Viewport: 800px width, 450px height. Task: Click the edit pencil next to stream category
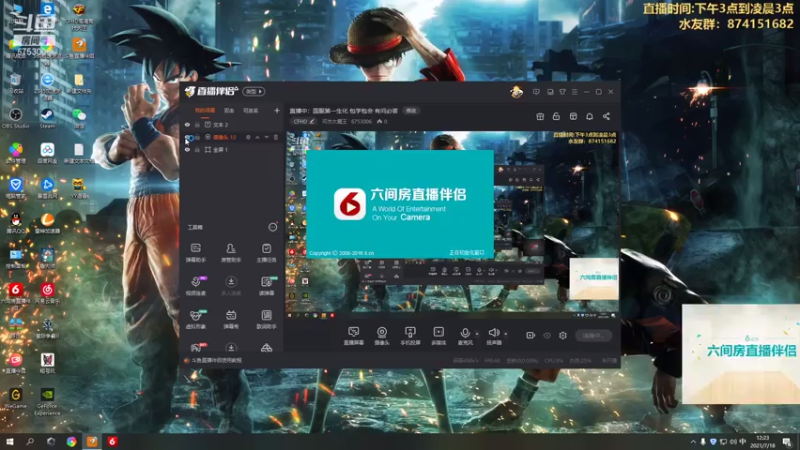[312, 121]
